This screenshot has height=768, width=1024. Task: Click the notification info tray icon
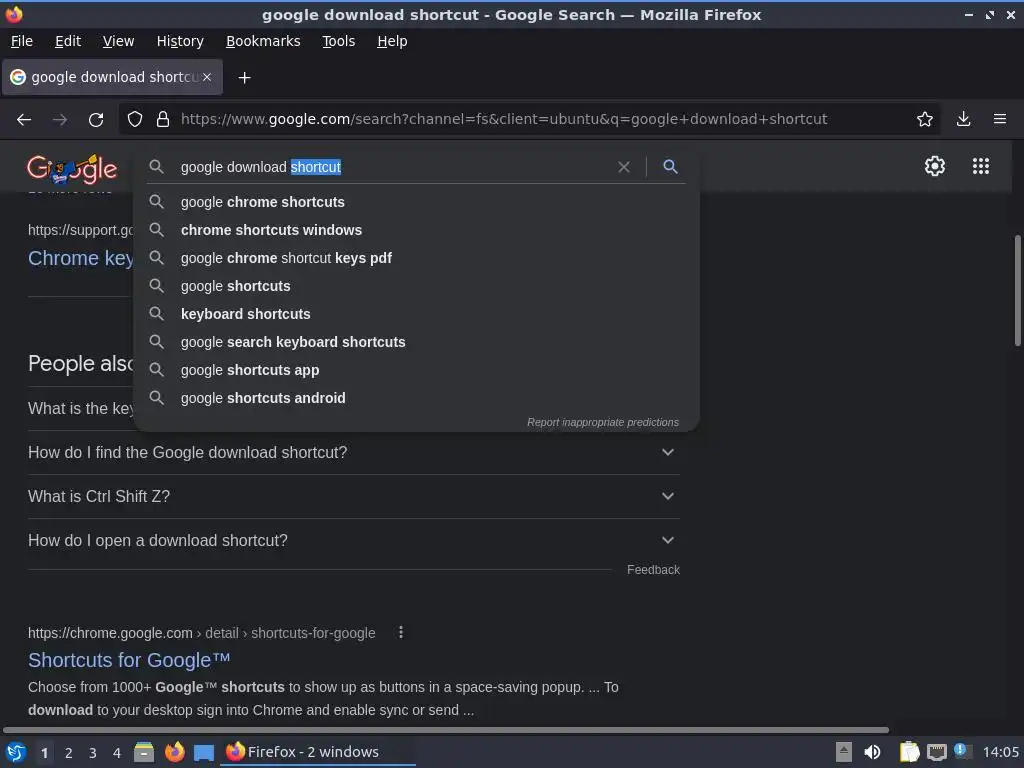(961, 750)
